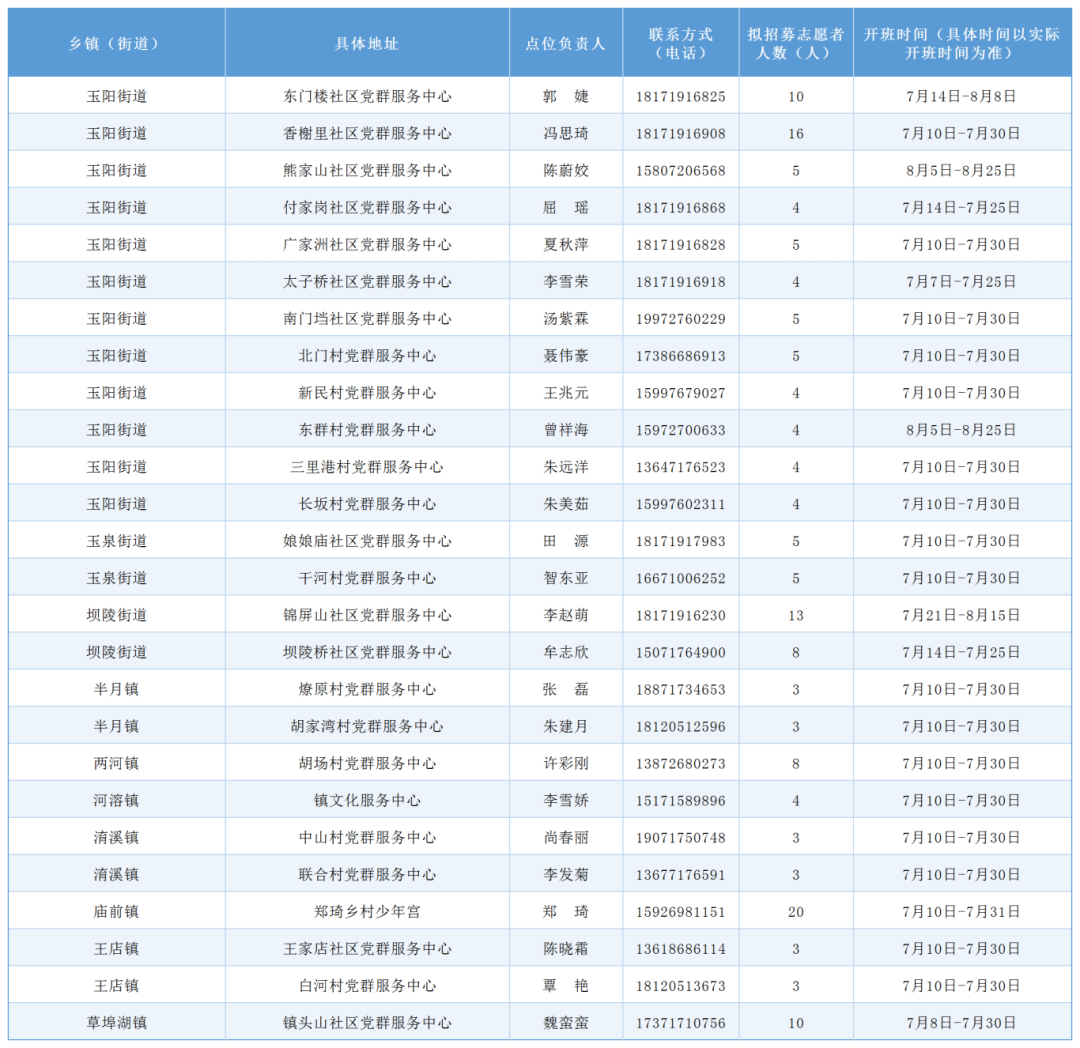Select contact person 魏蛮蛮
The height and width of the screenshot is (1048, 1080).
tap(565, 1022)
